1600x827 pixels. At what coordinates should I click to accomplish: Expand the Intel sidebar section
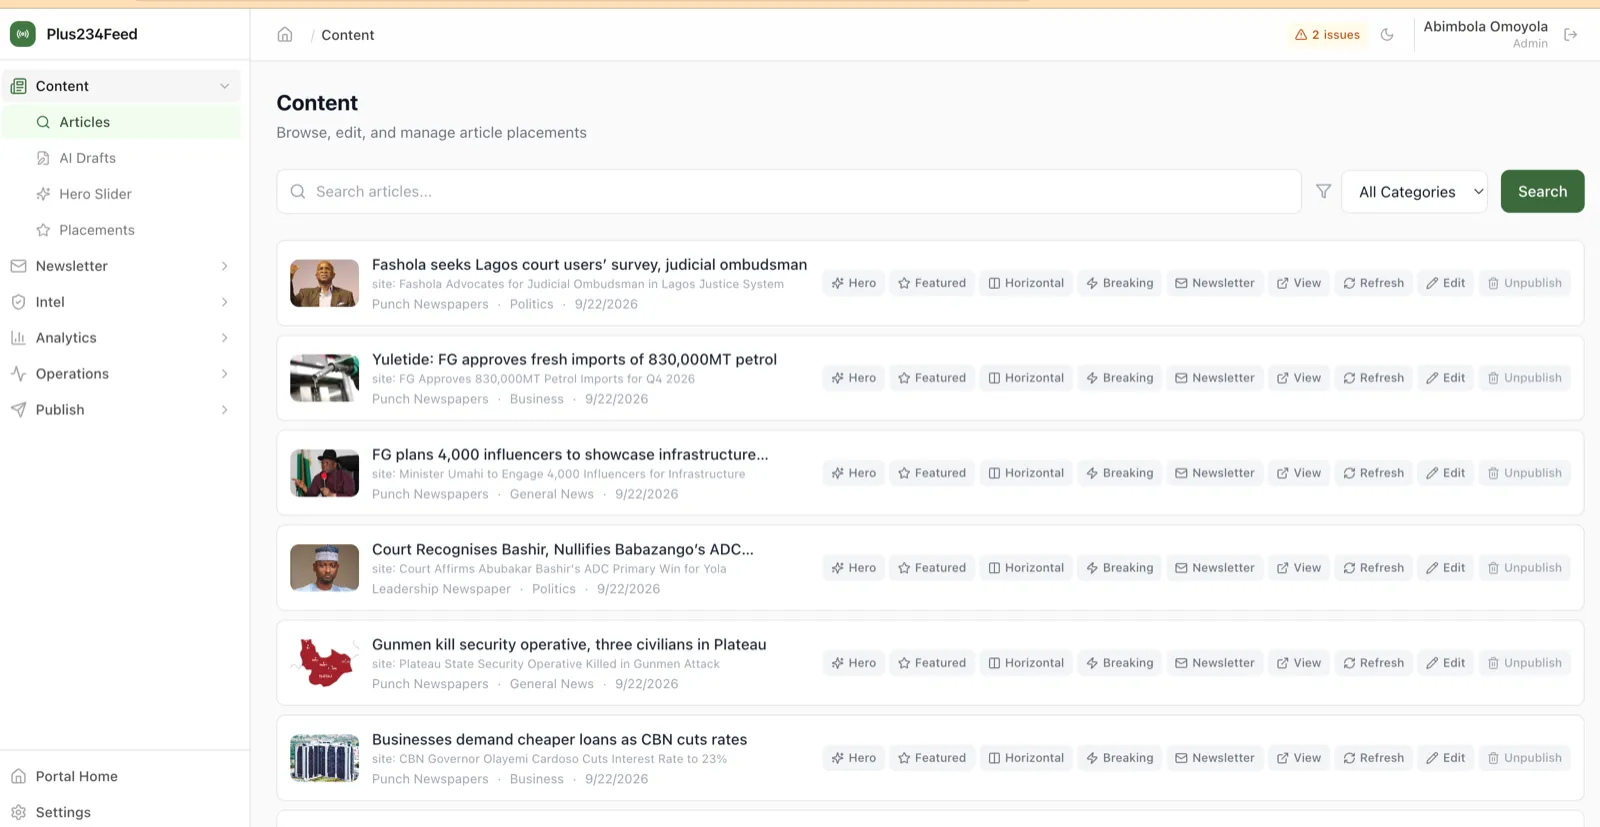tap(120, 302)
